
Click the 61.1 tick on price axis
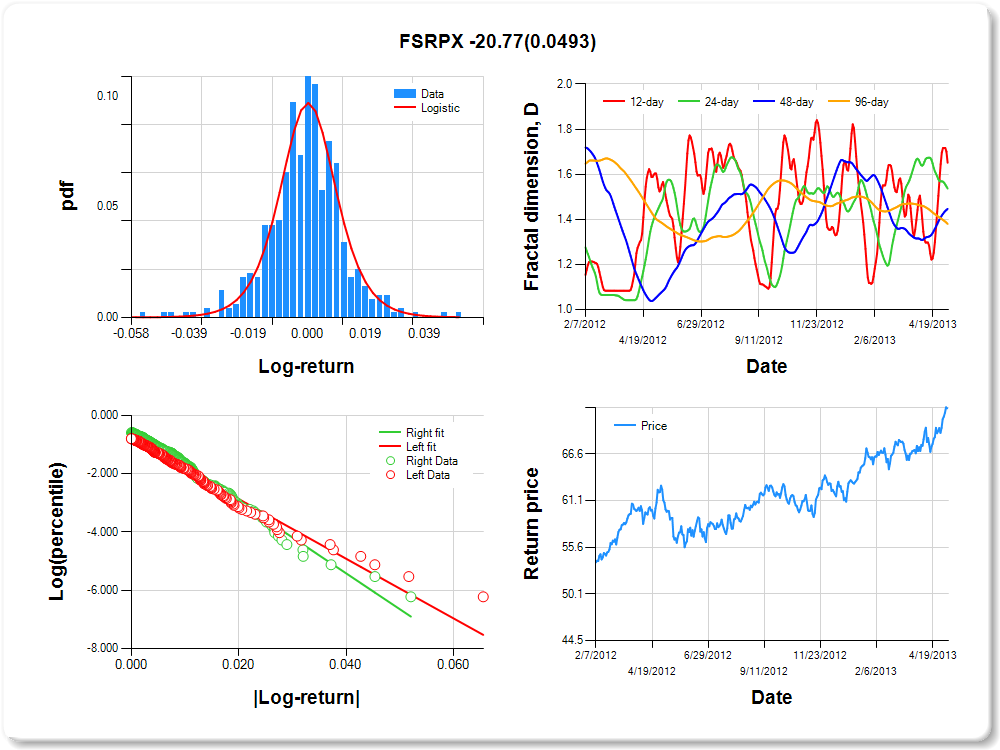pyautogui.click(x=573, y=500)
